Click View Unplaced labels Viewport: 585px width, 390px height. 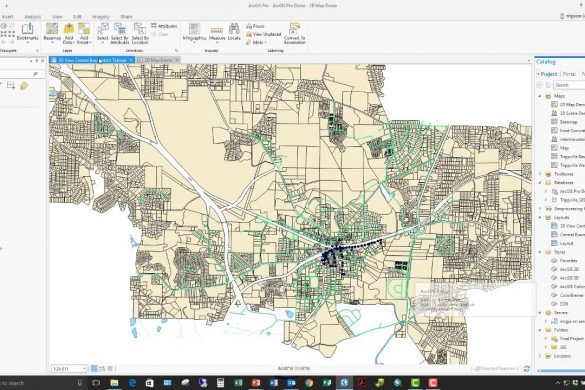(263, 34)
